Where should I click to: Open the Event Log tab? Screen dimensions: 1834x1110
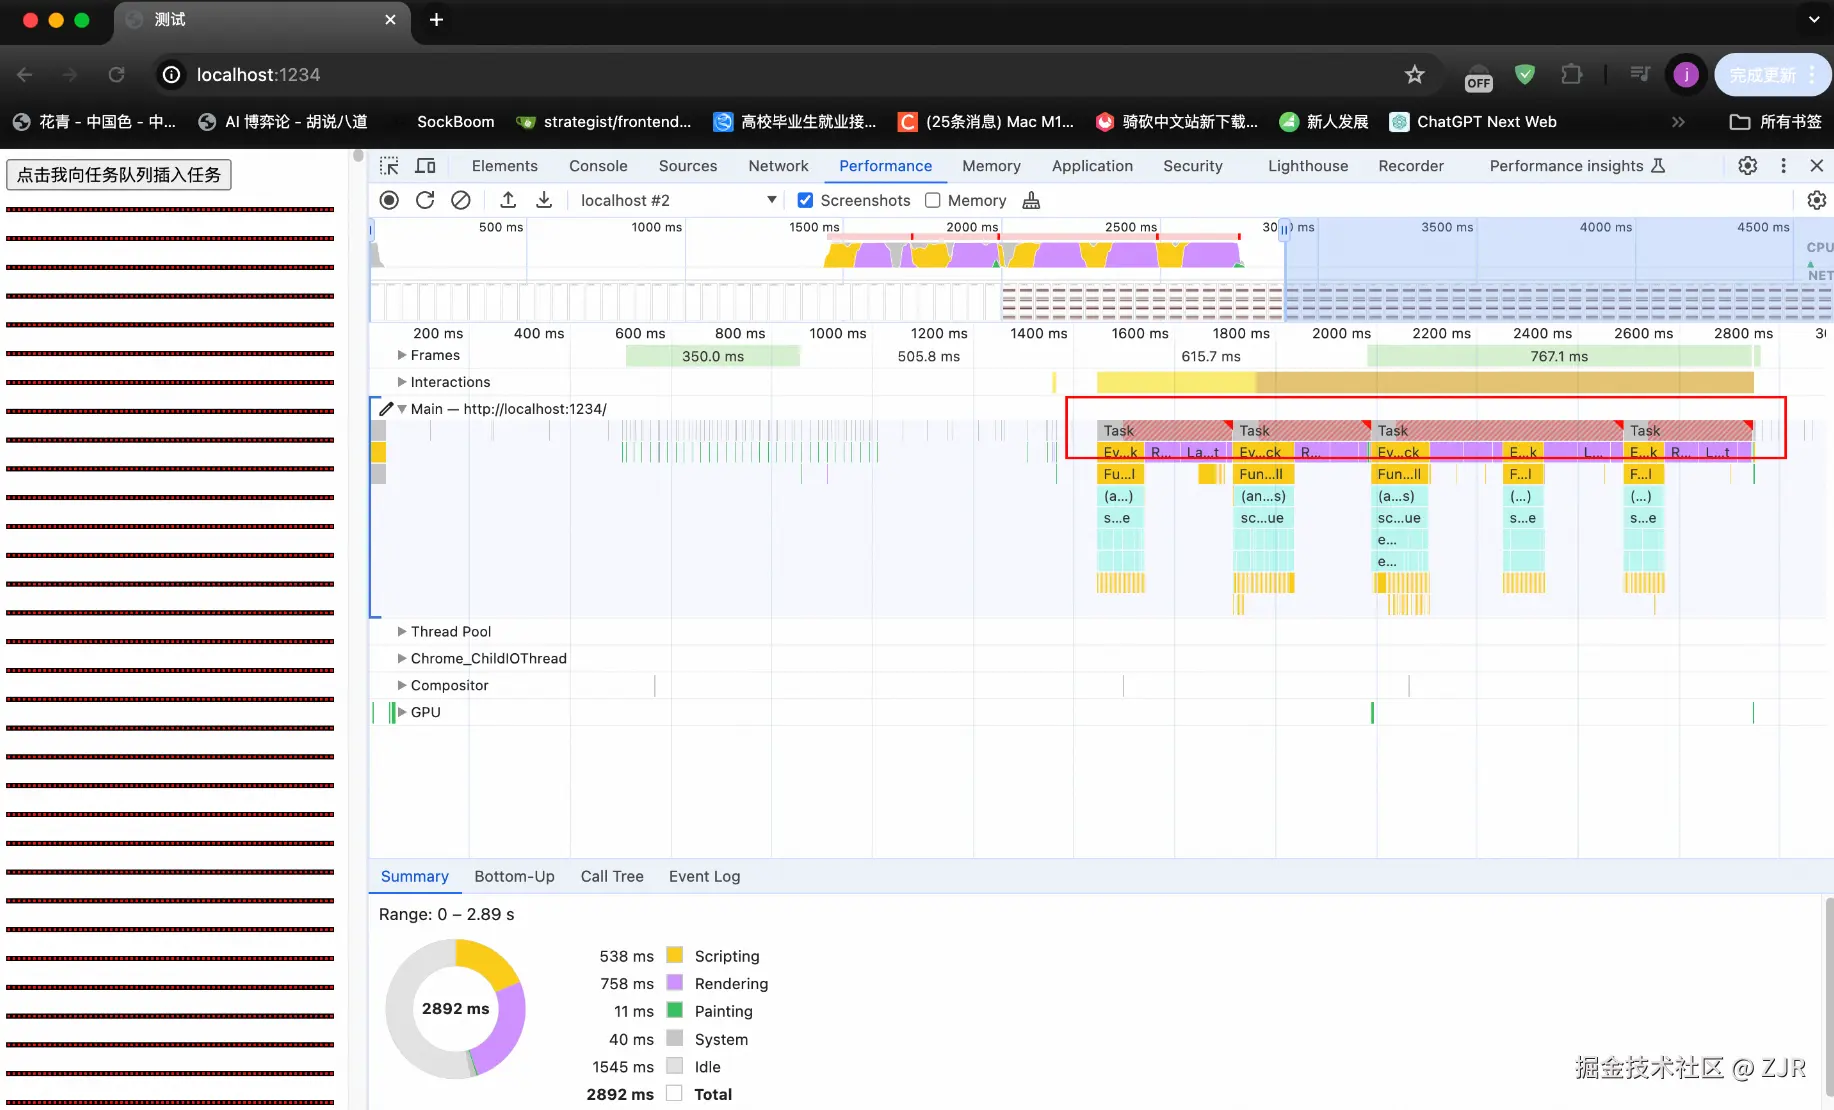tap(704, 876)
